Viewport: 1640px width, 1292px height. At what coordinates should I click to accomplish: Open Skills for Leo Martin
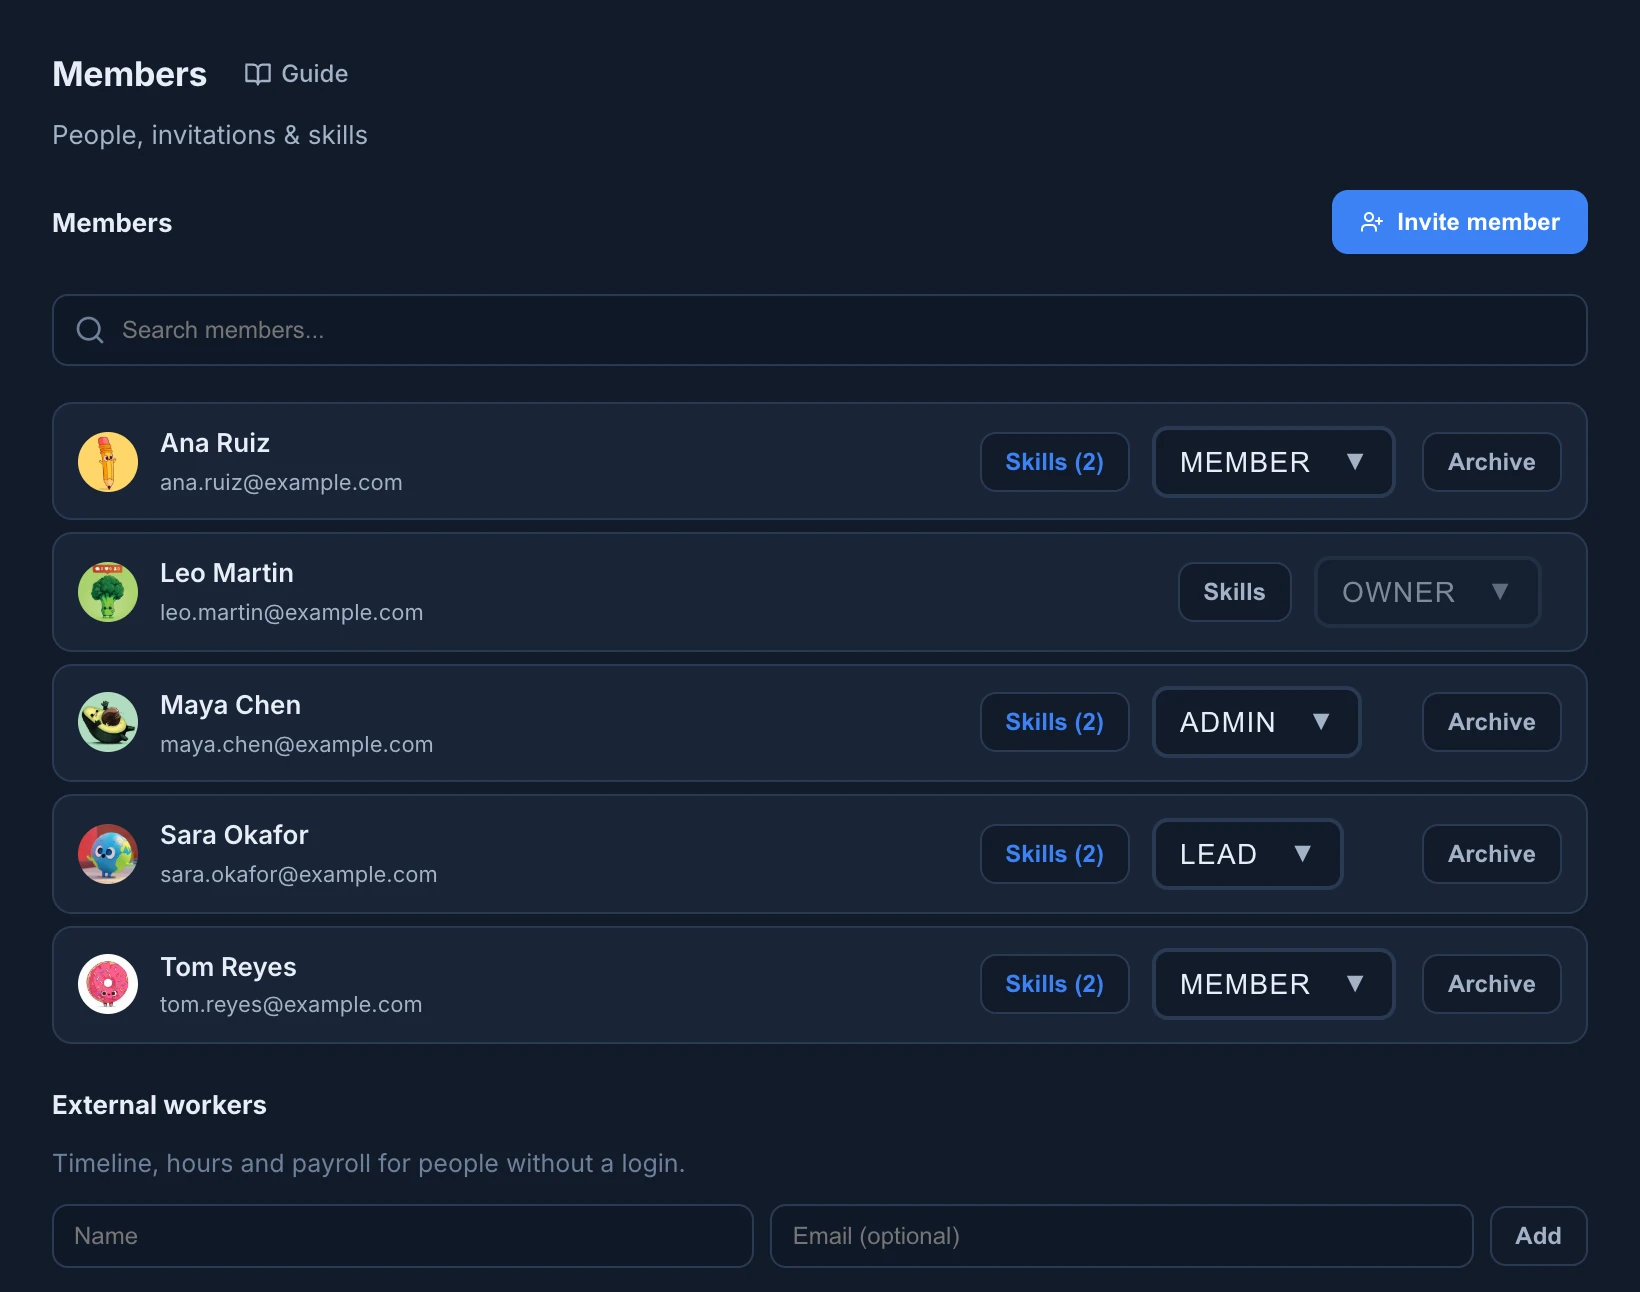coord(1235,592)
